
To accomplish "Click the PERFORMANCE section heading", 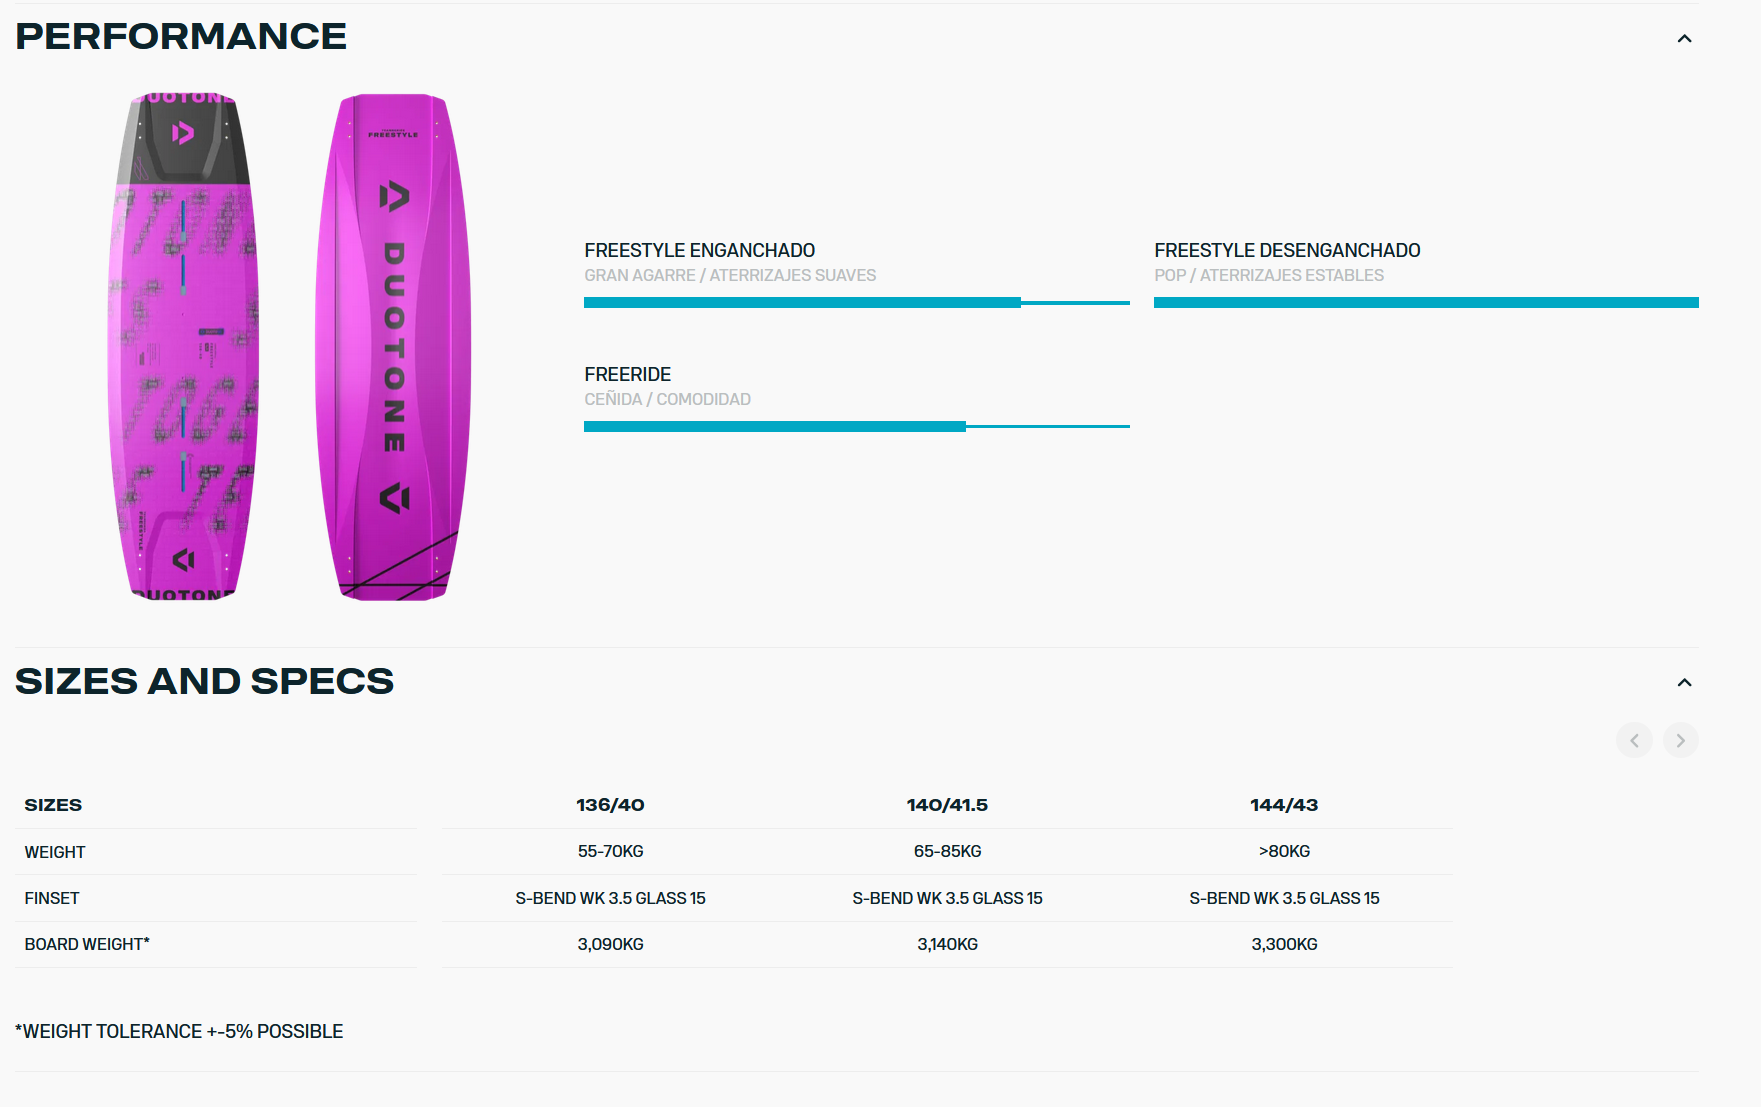I will (x=181, y=36).
